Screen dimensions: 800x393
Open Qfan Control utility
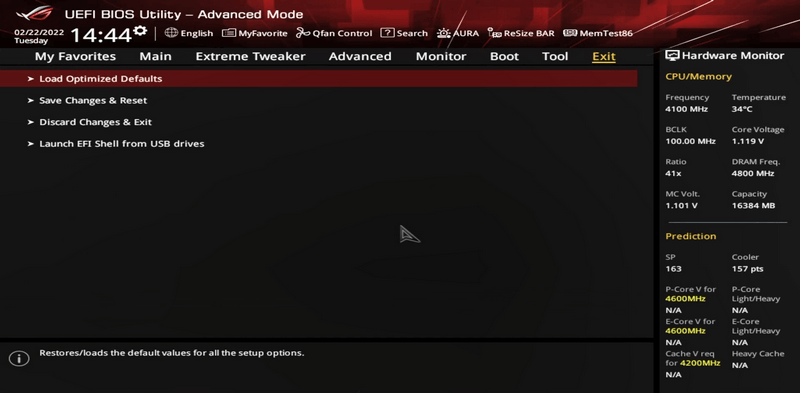[342, 33]
